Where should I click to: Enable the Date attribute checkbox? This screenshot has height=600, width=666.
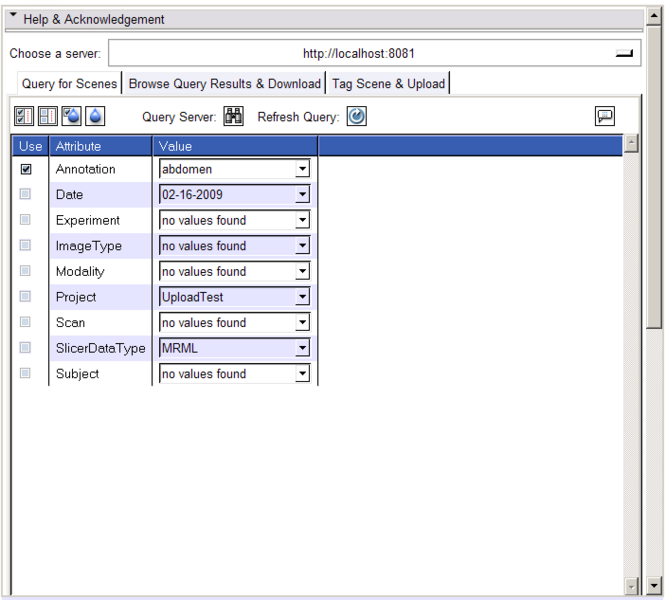click(x=26, y=195)
